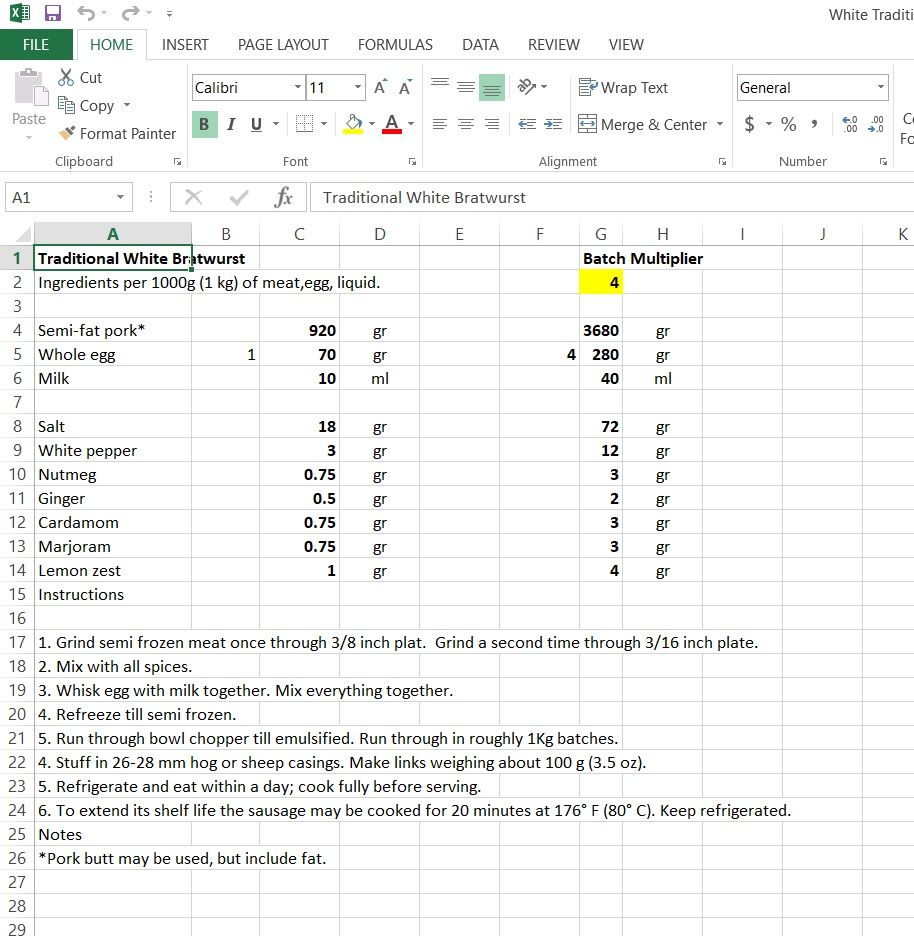This screenshot has height=936, width=914.
Task: Select the Format Painter brush
Action: tap(66, 133)
